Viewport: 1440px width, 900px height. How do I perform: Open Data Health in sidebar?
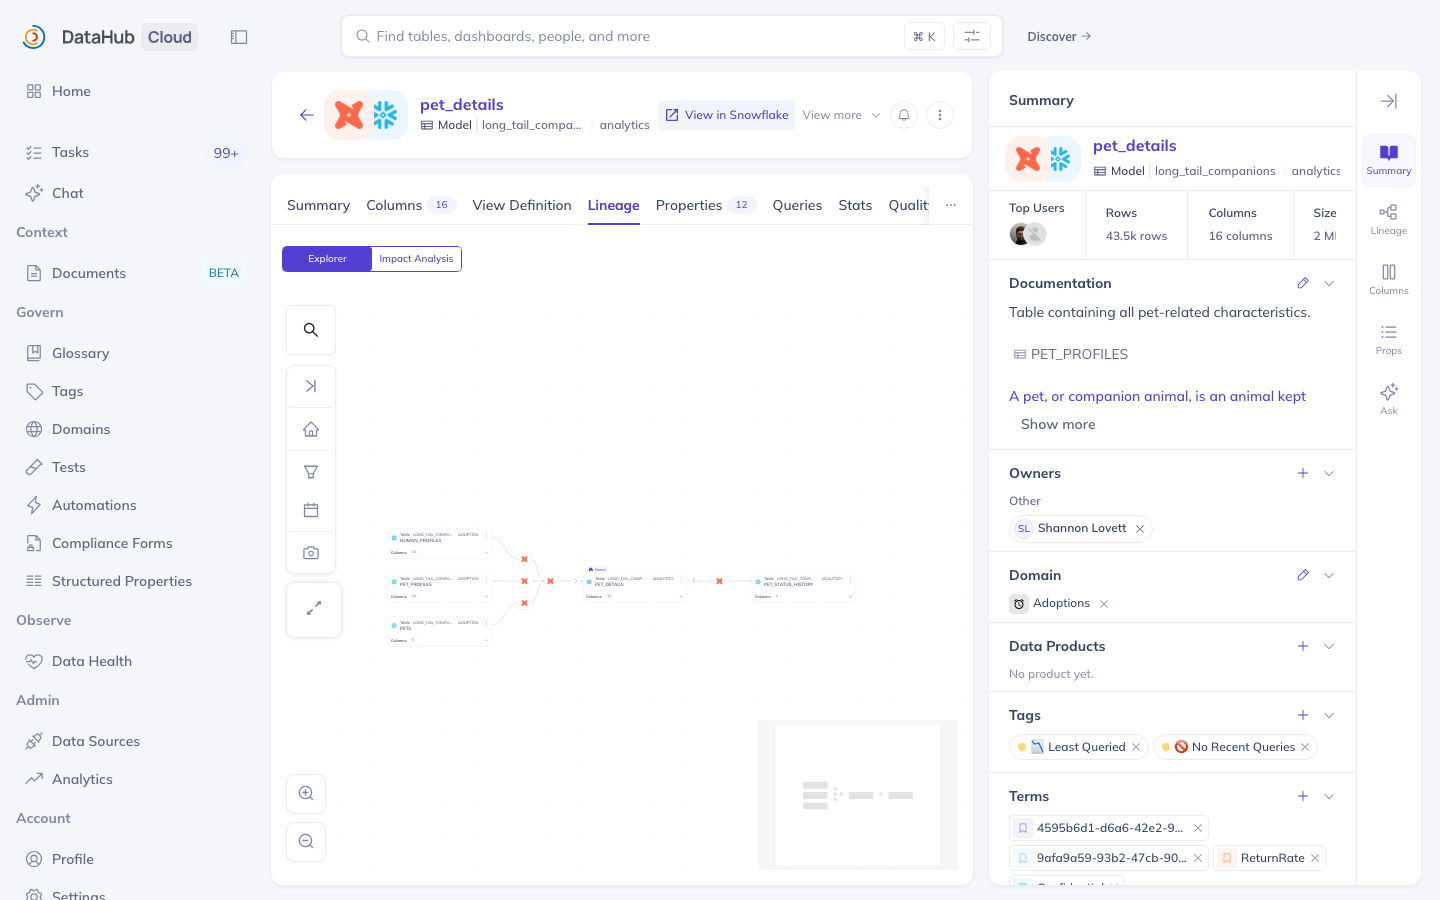[x=134, y=661]
